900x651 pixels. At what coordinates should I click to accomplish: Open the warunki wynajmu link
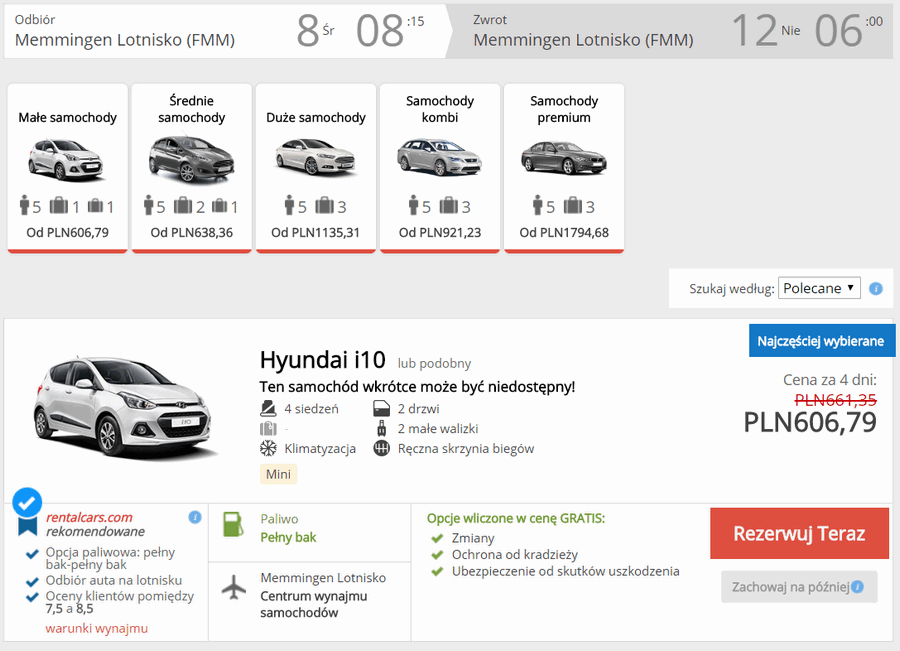96,629
